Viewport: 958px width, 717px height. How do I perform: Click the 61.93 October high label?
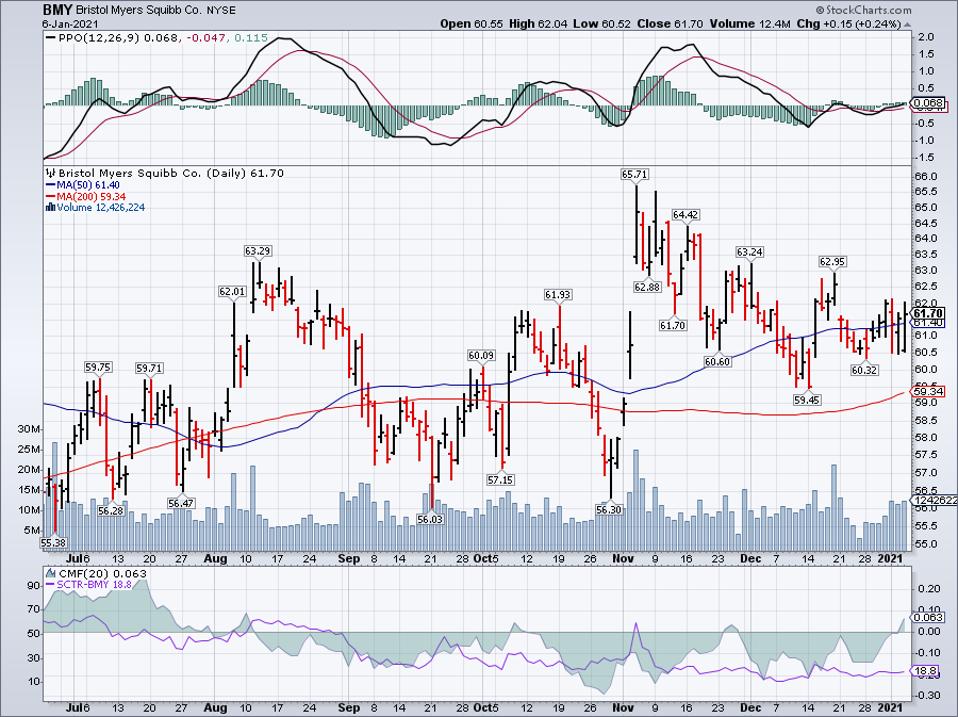[558, 295]
